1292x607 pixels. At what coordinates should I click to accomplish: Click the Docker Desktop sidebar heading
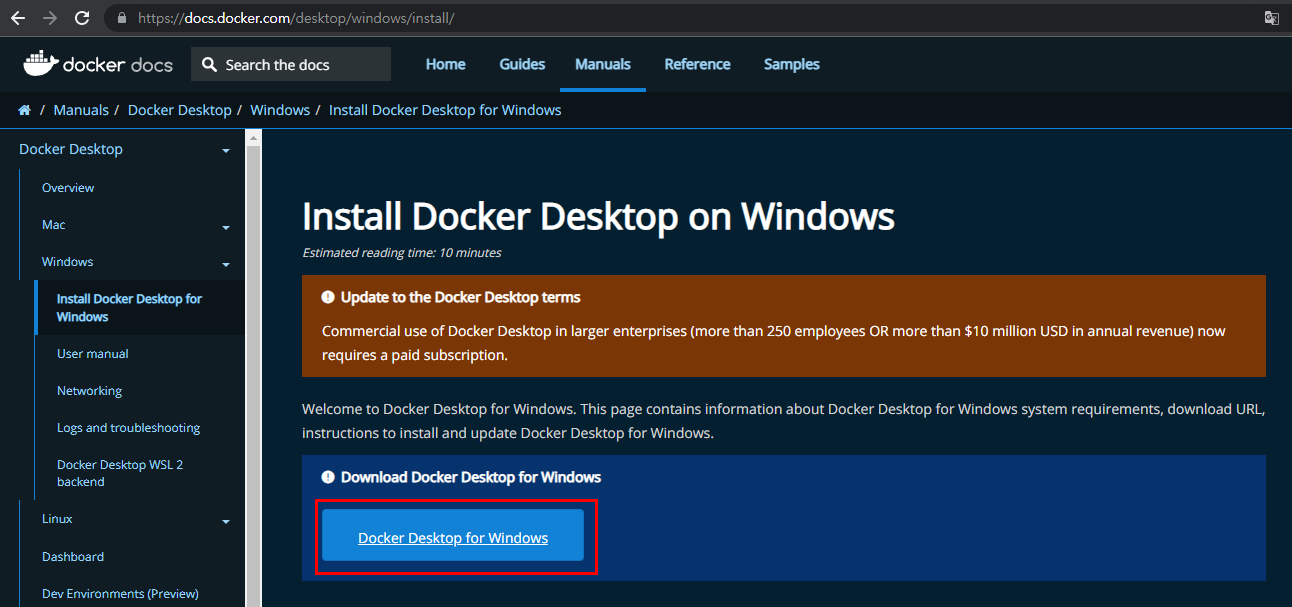coord(71,149)
